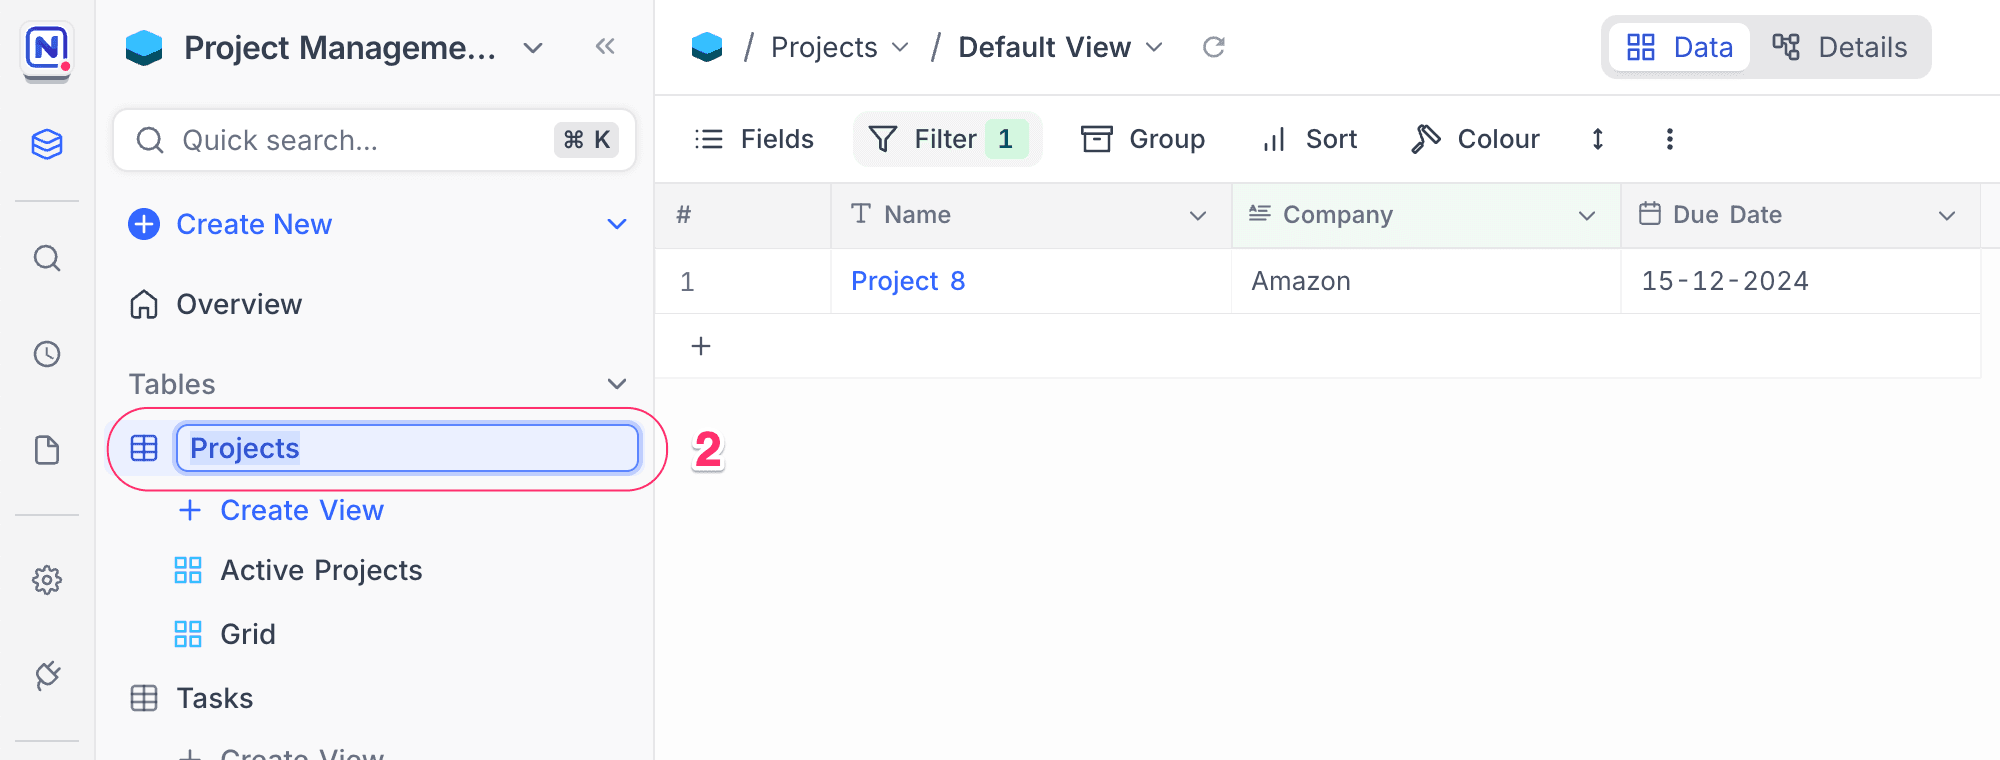Image resolution: width=2000 pixels, height=760 pixels.
Task: Collapse sidebar with double chevron icon
Action: tap(605, 46)
